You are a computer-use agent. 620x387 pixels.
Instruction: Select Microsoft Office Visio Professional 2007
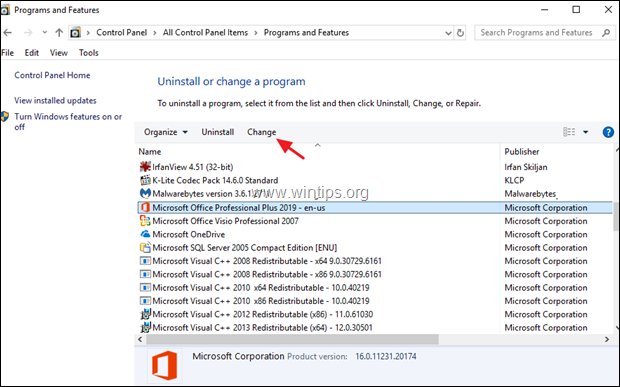coord(225,221)
